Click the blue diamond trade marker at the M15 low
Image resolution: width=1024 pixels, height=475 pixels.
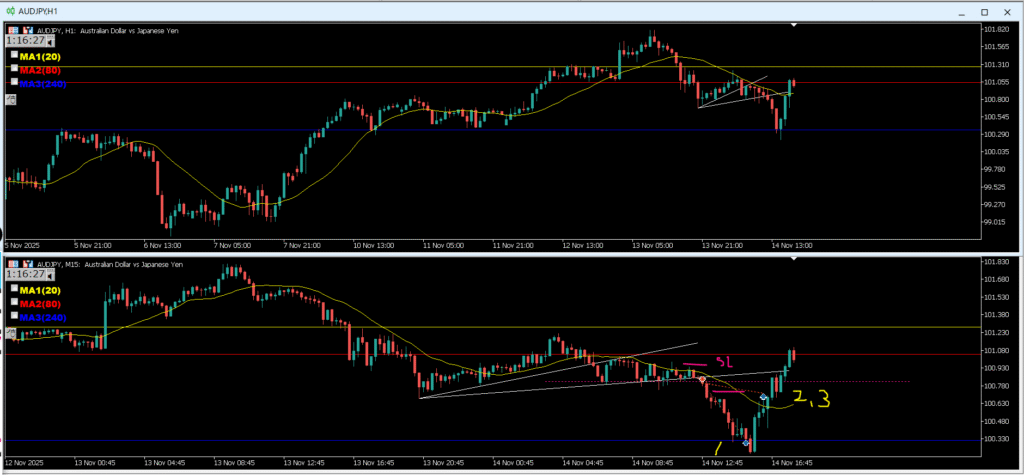[746, 442]
